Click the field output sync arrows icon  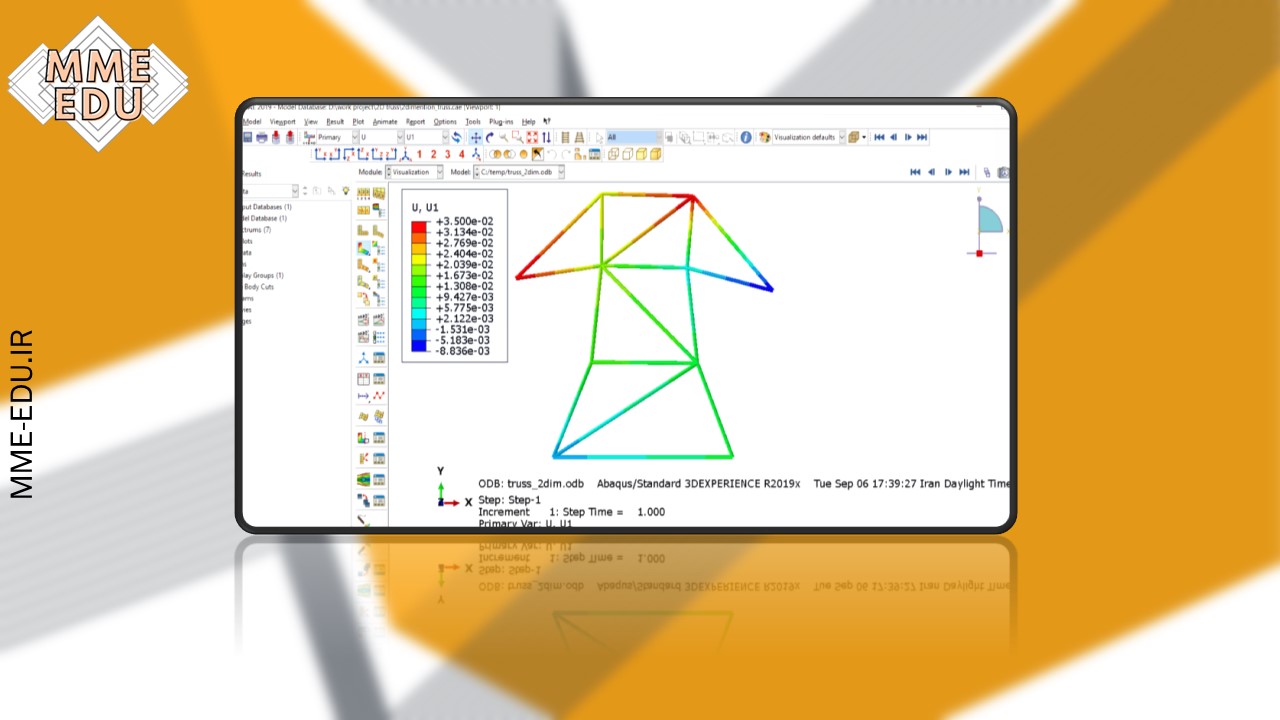pyautogui.click(x=456, y=137)
